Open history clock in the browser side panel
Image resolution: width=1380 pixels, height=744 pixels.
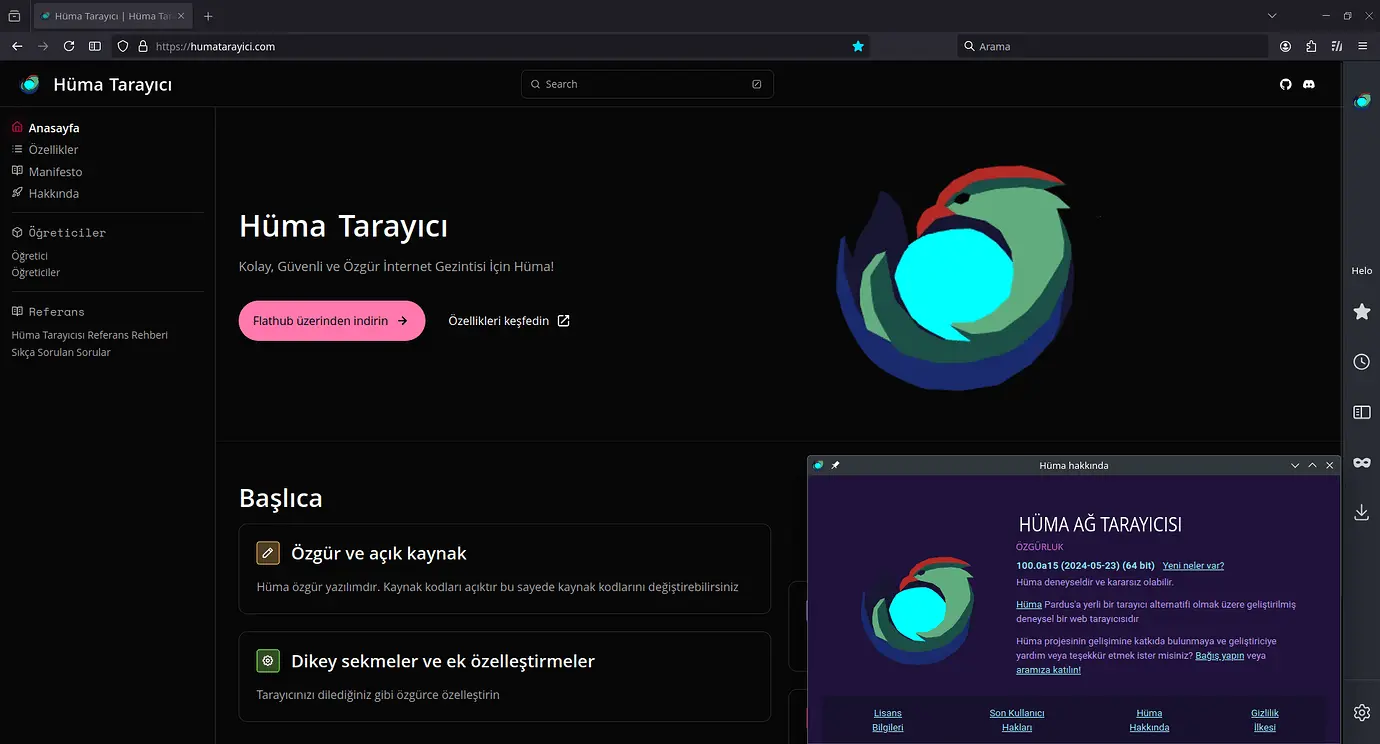(1362, 362)
